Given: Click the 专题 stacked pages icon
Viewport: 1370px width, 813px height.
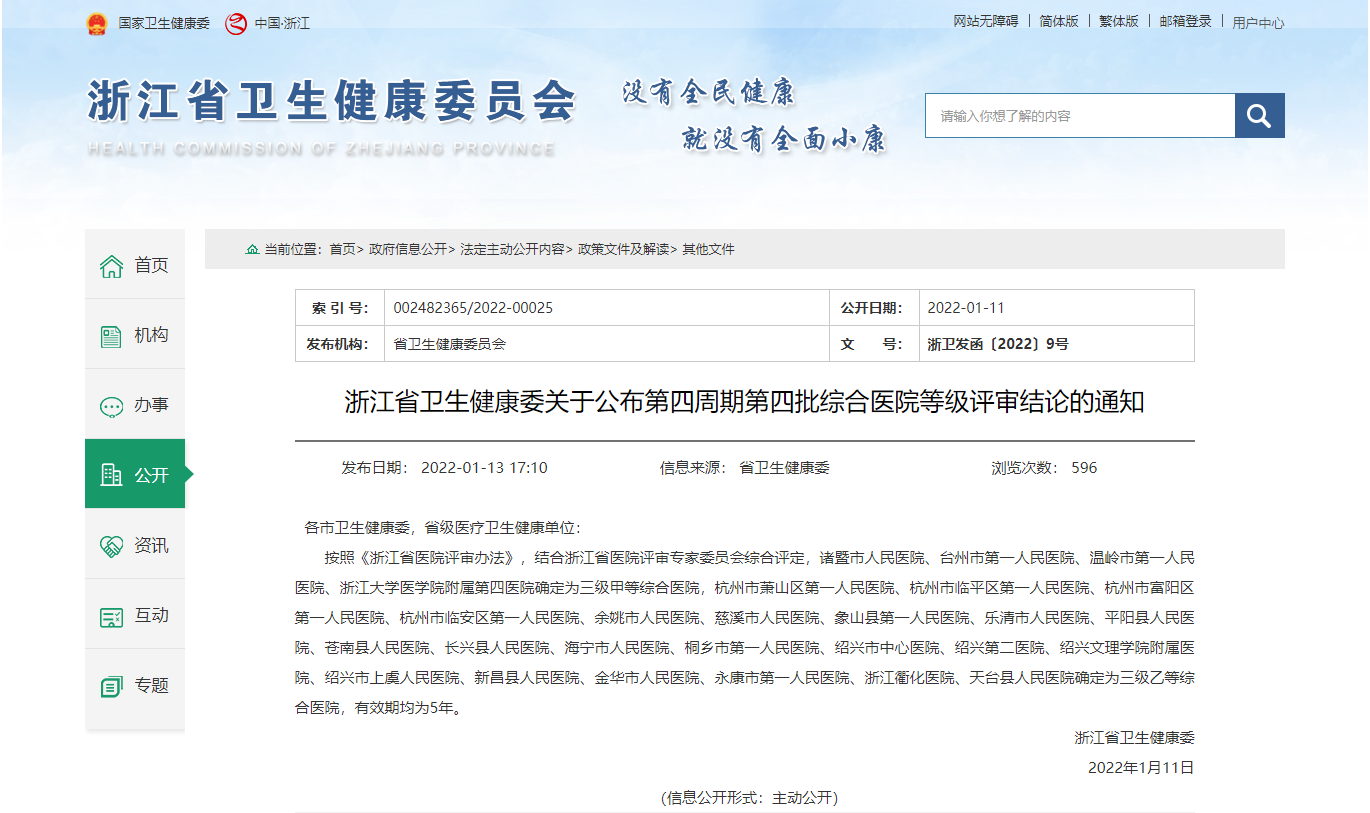Looking at the screenshot, I should pos(111,686).
